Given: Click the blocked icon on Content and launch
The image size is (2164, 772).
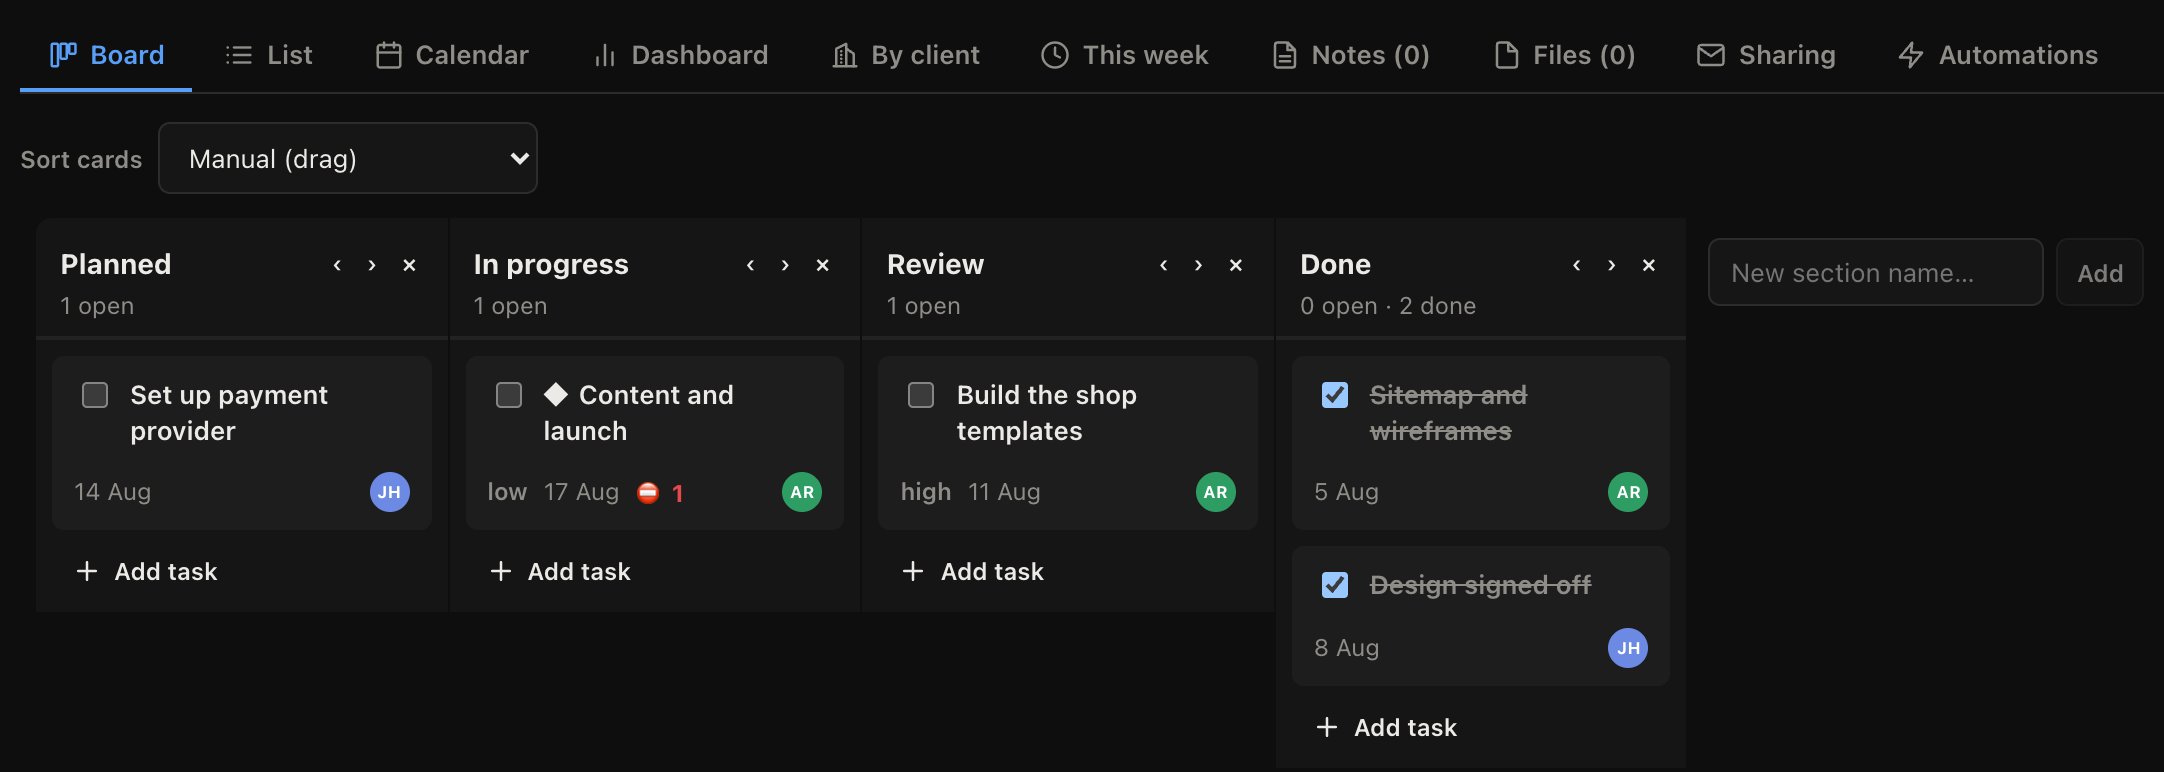Looking at the screenshot, I should [x=648, y=492].
